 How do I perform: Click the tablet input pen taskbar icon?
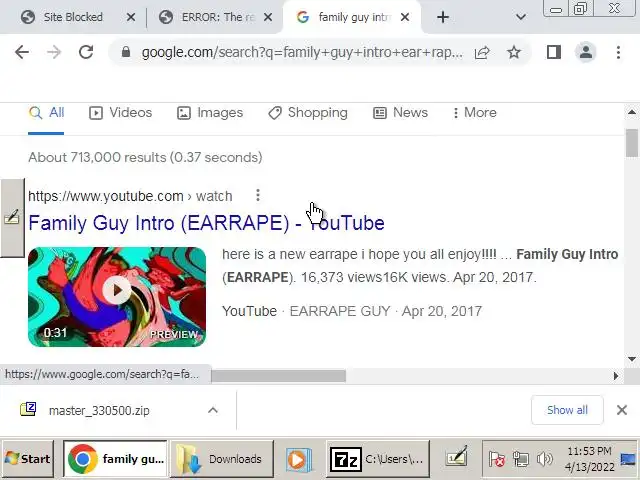pyautogui.click(x=456, y=456)
